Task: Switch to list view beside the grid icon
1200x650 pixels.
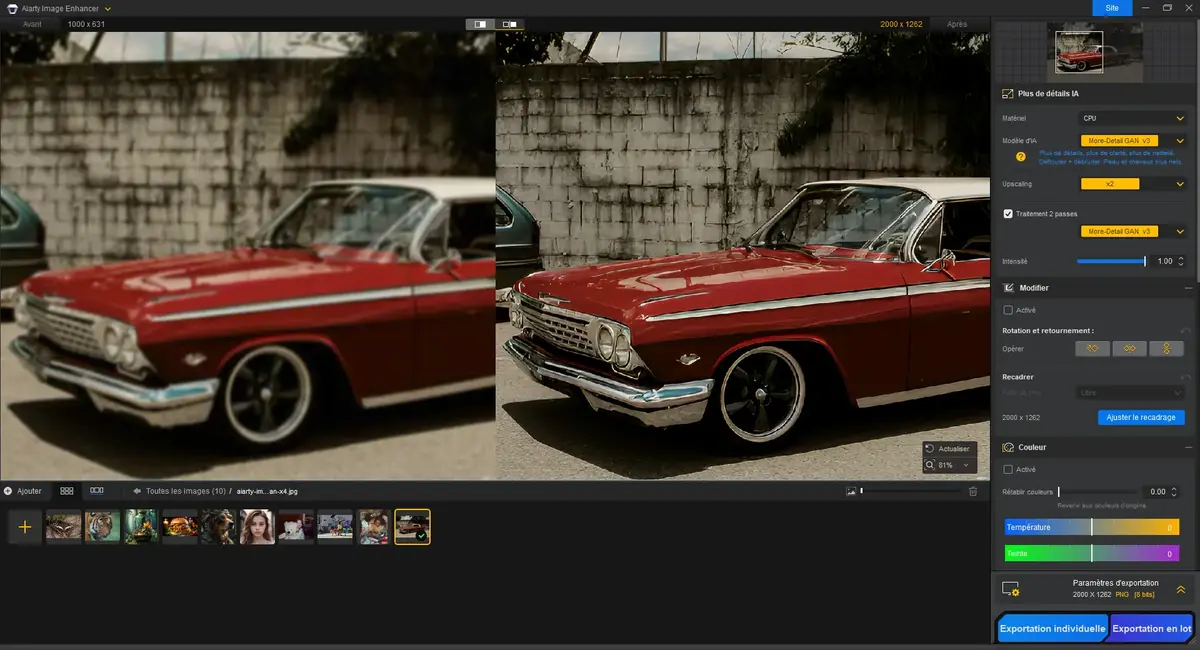Action: [96, 490]
